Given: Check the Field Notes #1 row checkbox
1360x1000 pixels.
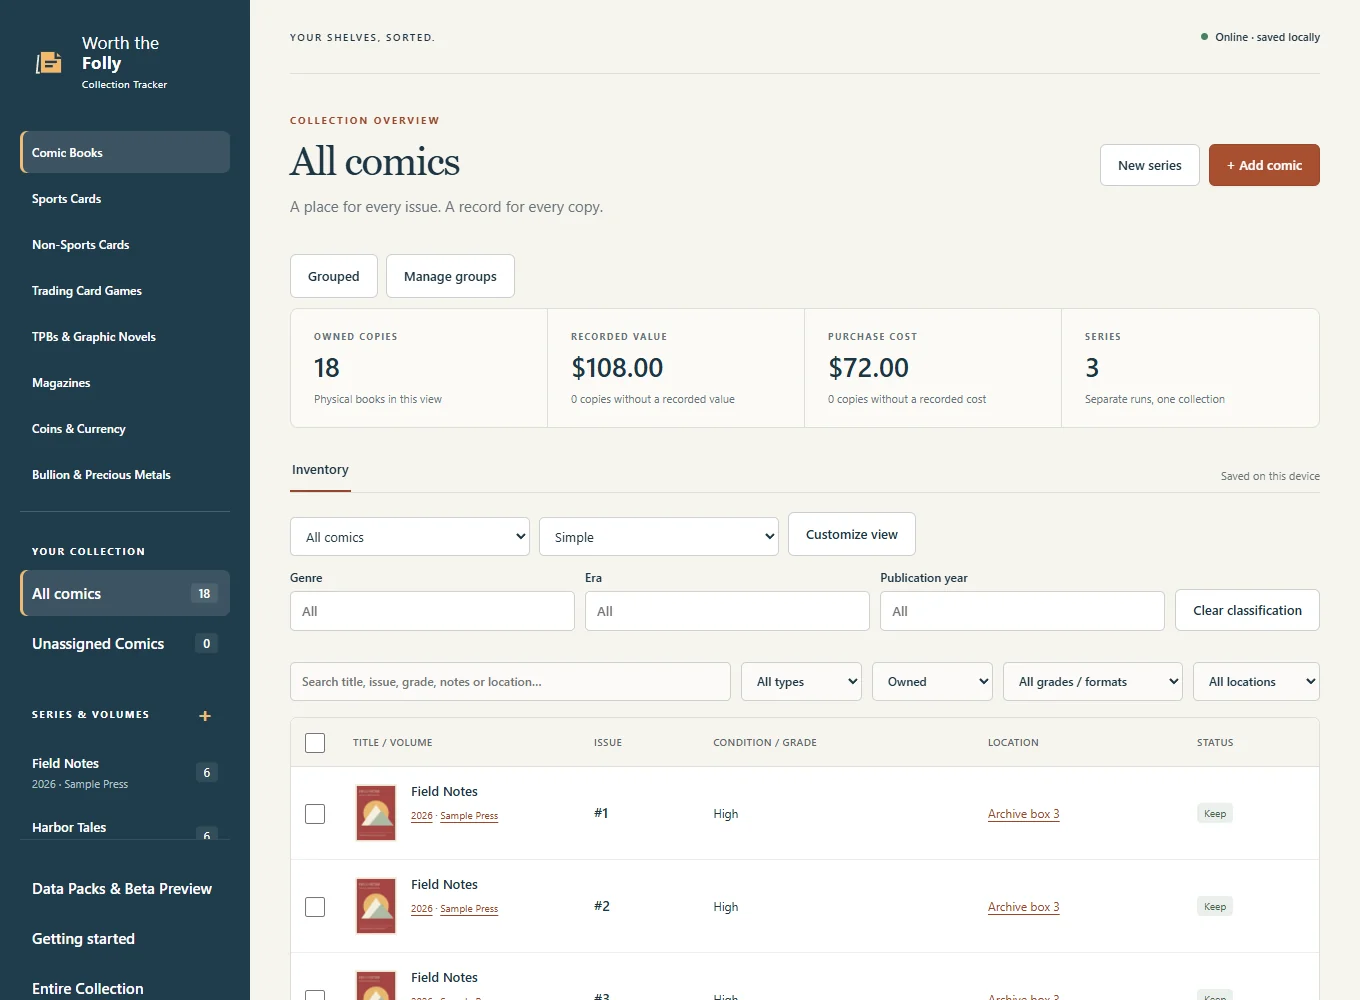Looking at the screenshot, I should (315, 814).
